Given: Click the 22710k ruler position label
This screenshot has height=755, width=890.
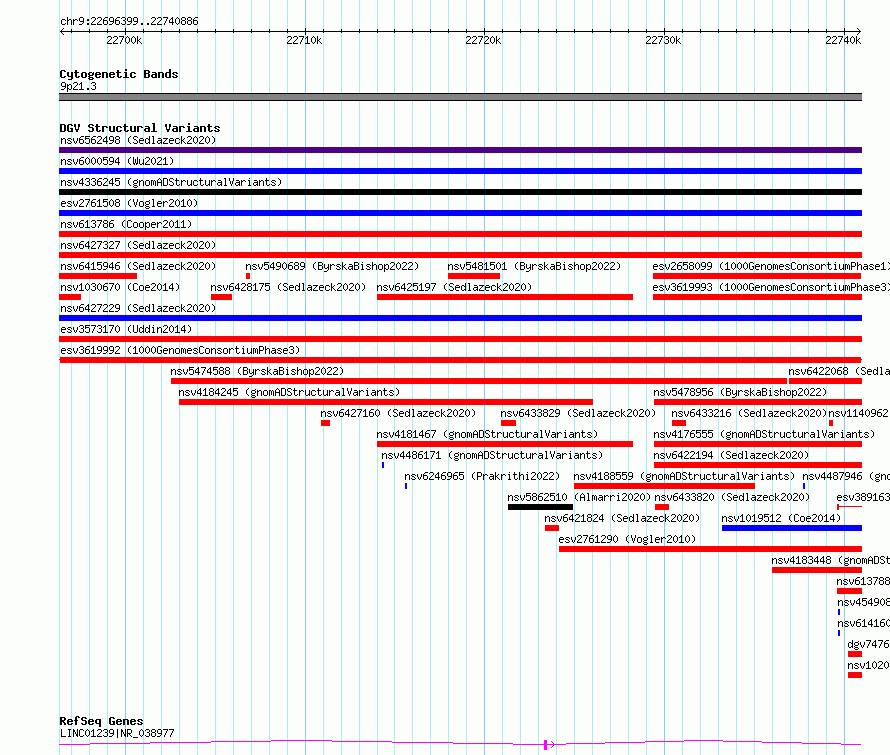Looking at the screenshot, I should coord(304,40).
